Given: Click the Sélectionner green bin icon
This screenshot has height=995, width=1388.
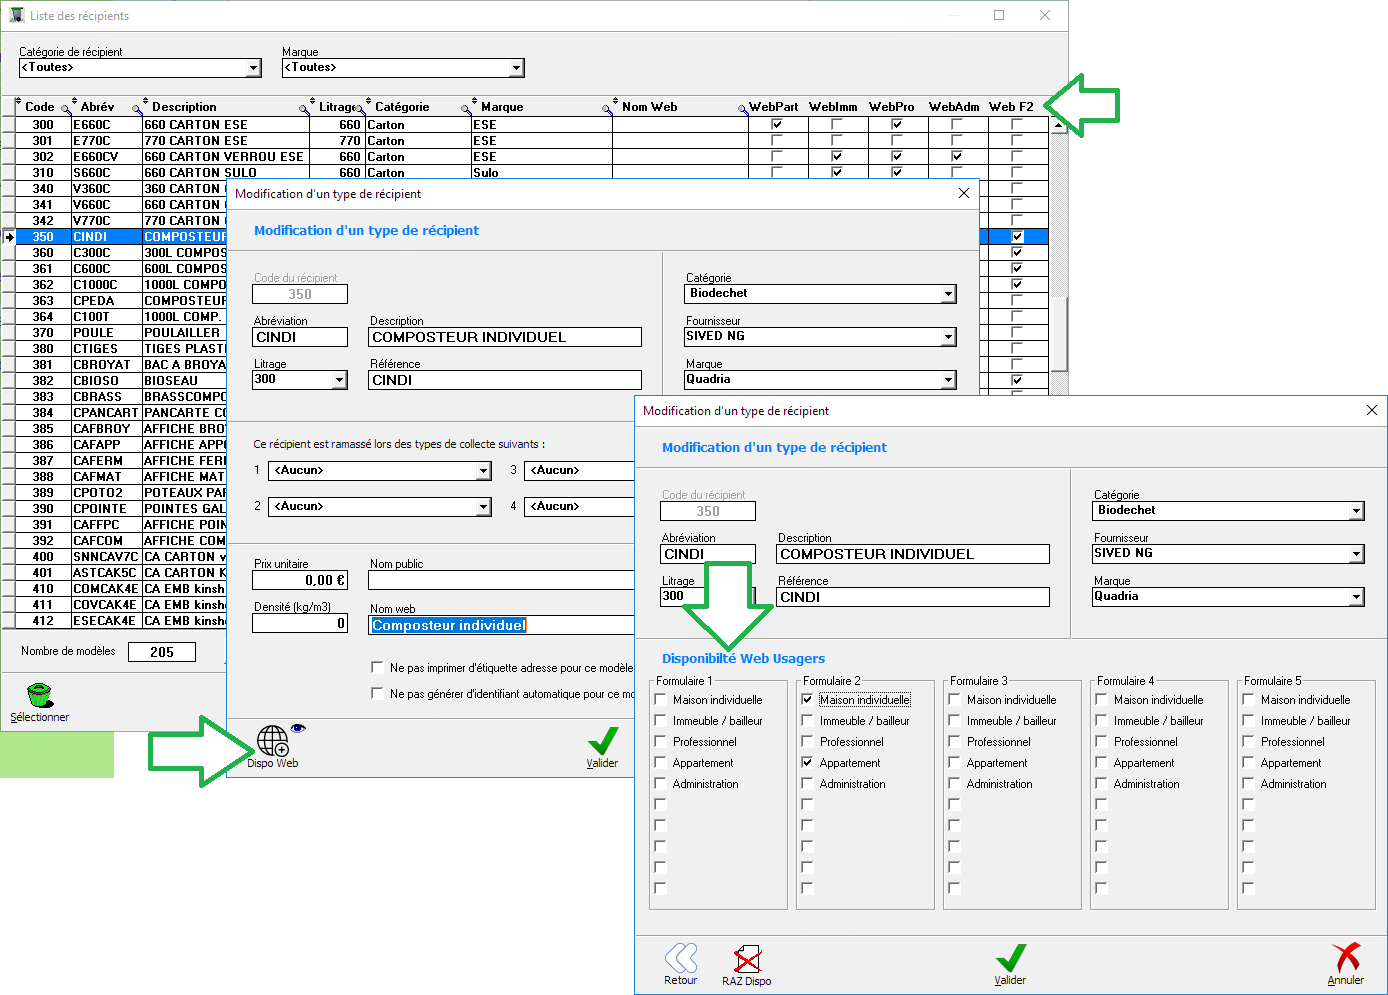Looking at the screenshot, I should pyautogui.click(x=39, y=695).
